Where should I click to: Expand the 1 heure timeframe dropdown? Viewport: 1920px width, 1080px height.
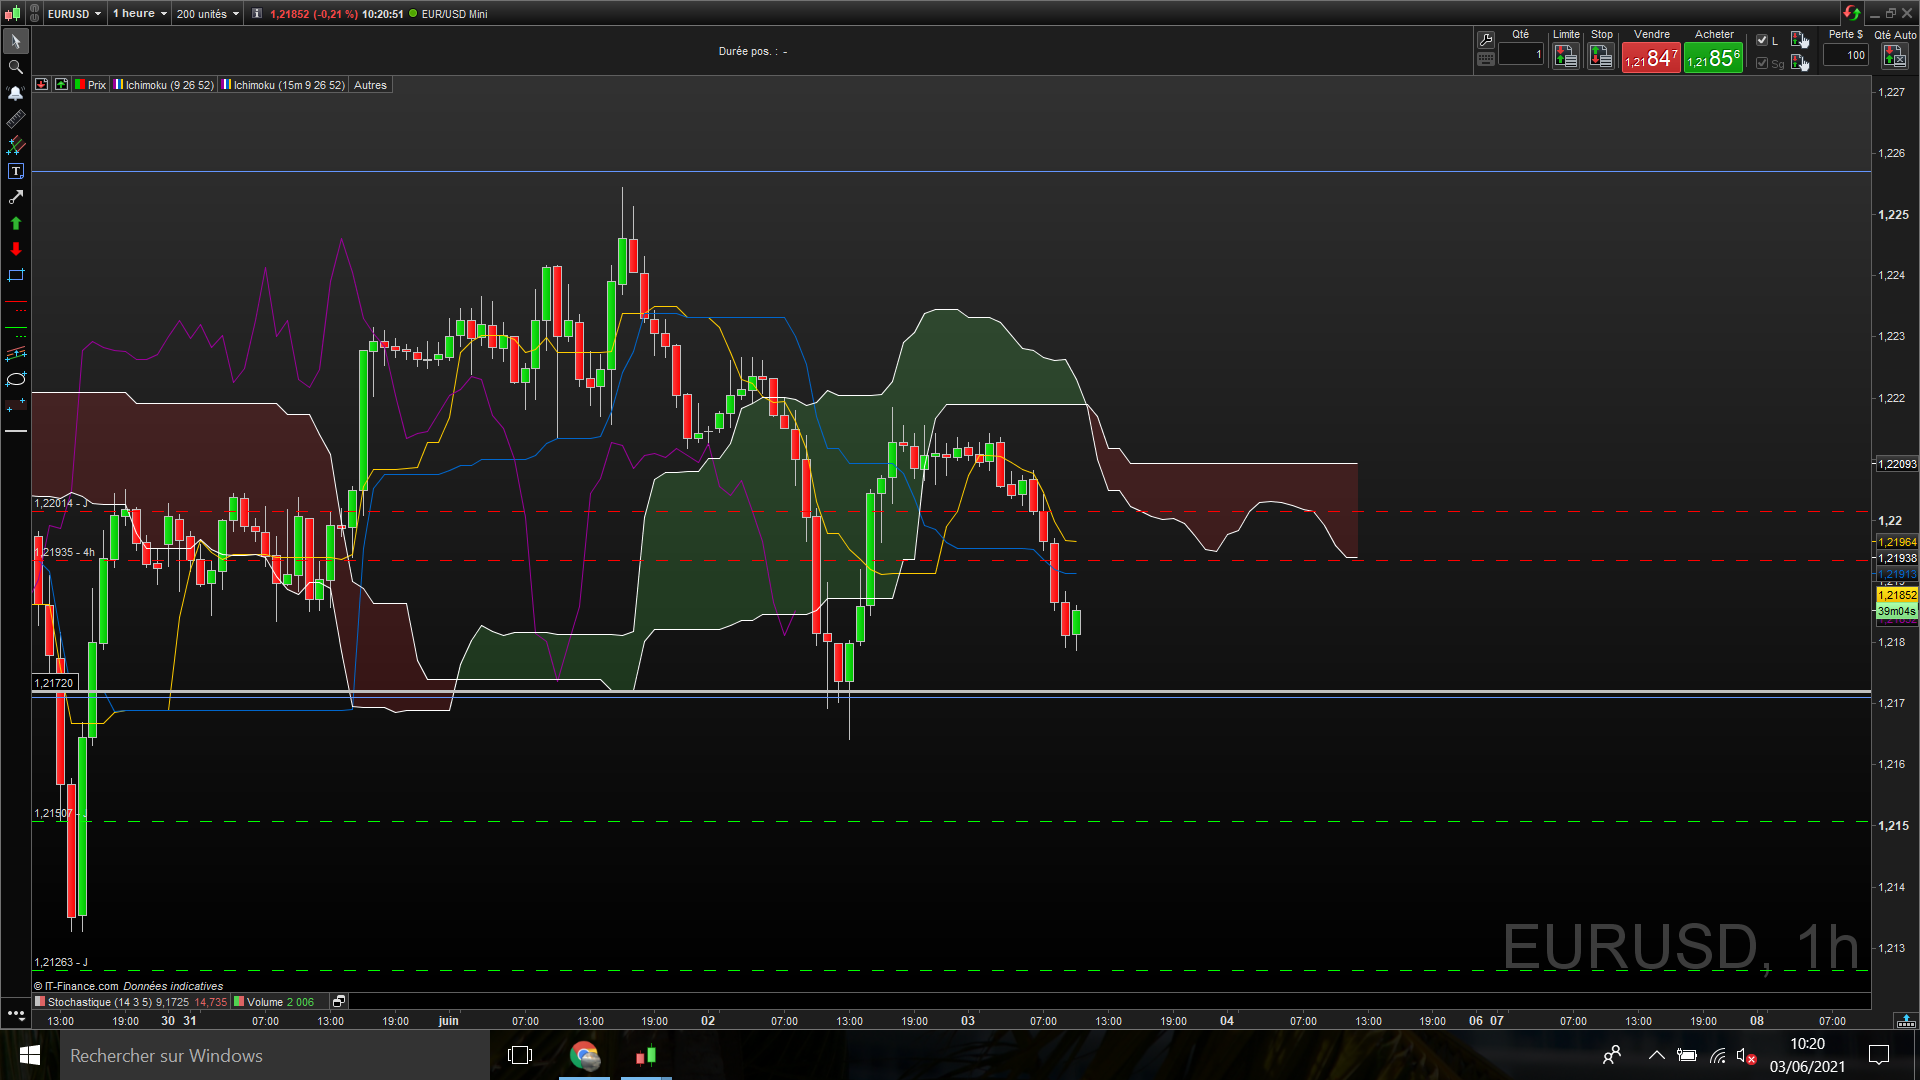click(x=140, y=14)
